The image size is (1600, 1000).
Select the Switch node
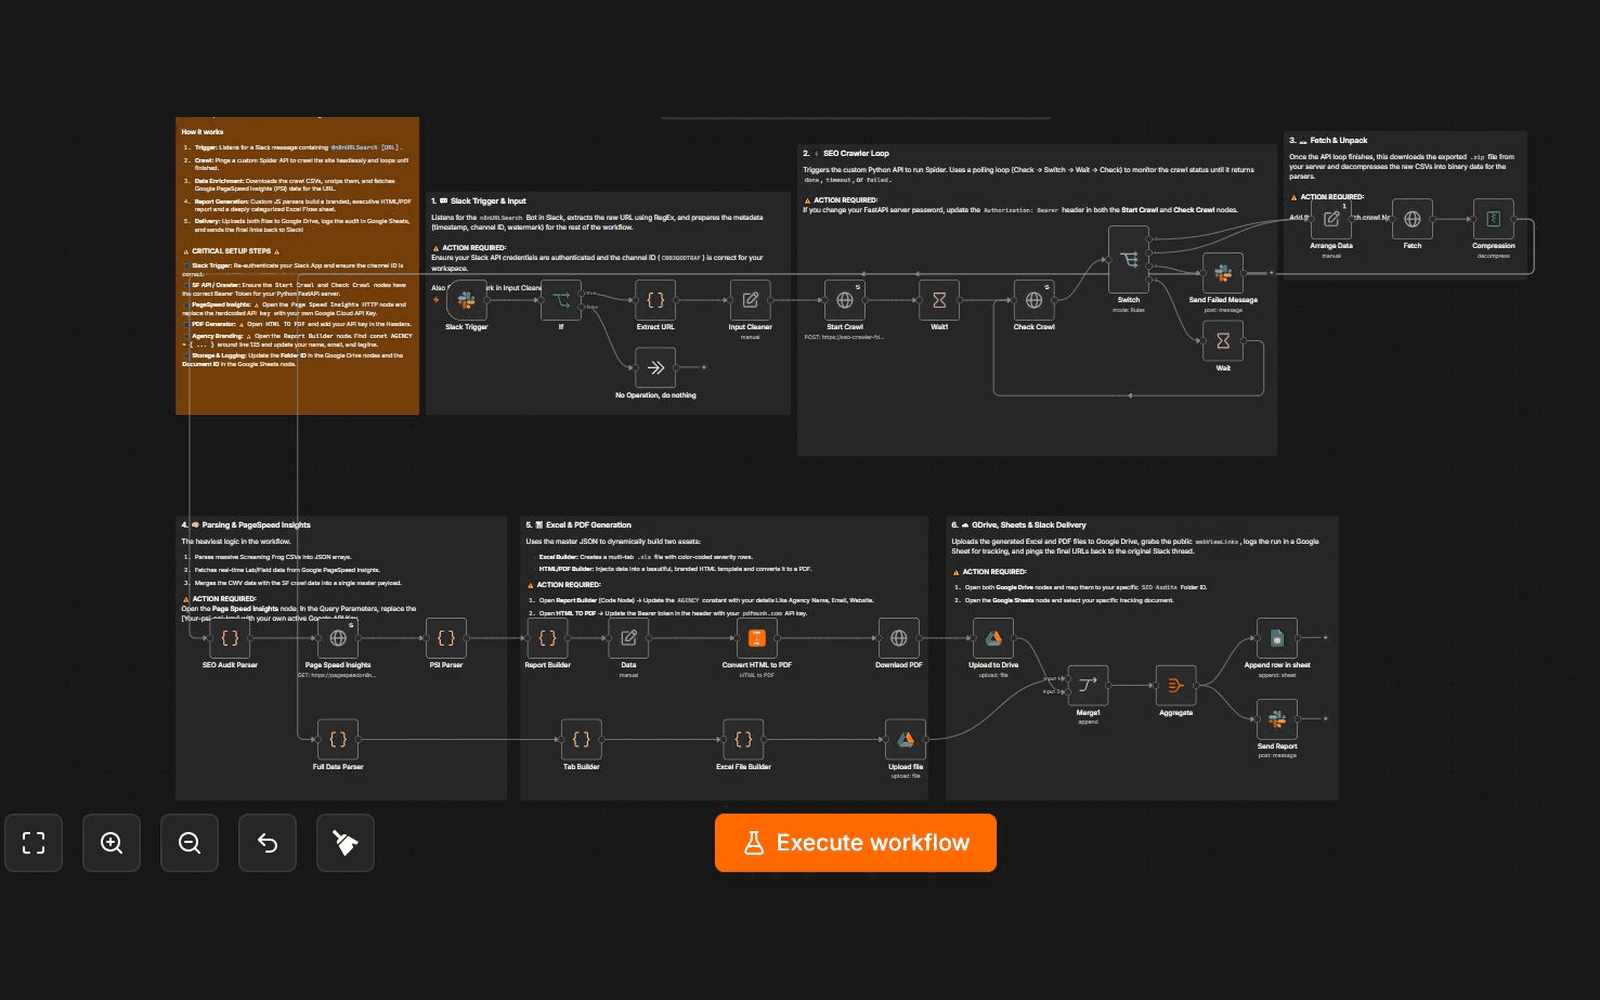click(x=1129, y=260)
